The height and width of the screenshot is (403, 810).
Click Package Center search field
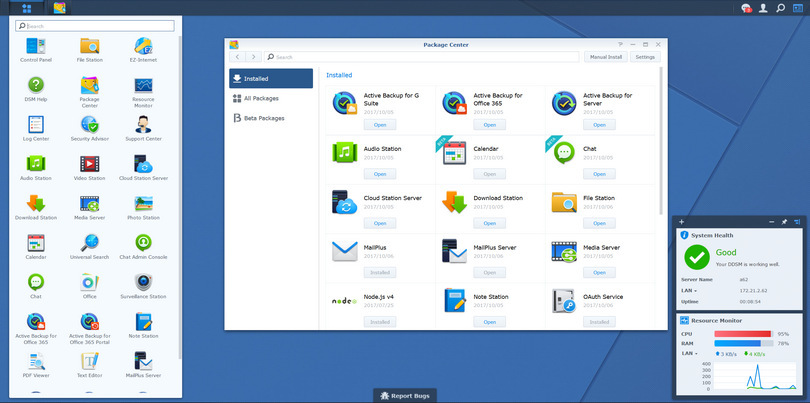pyautogui.click(x=422, y=57)
